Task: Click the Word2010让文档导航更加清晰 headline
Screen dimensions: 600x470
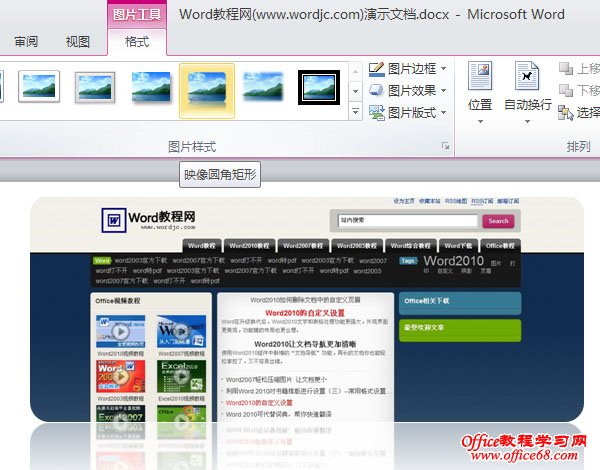Action: tap(305, 344)
